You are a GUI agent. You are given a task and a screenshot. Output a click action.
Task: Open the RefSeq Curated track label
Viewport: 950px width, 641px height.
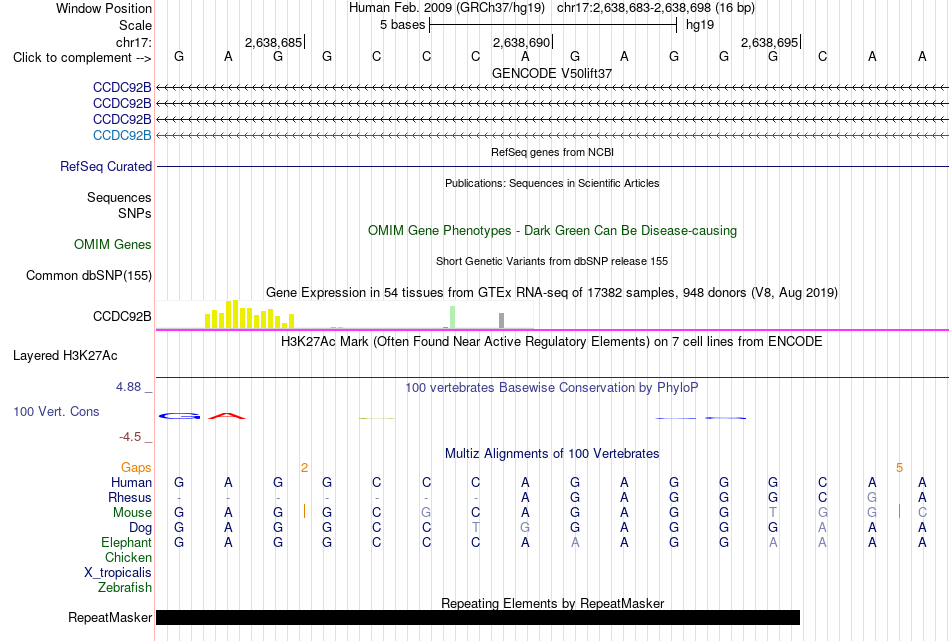tap(106, 167)
